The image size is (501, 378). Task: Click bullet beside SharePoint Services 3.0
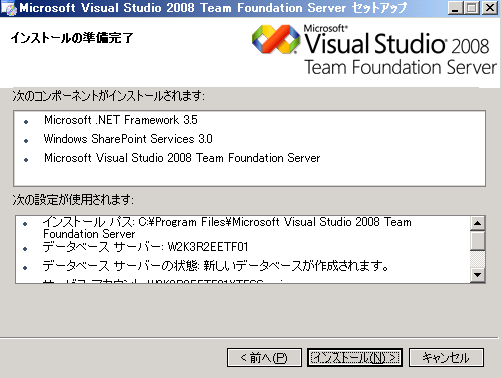26,141
